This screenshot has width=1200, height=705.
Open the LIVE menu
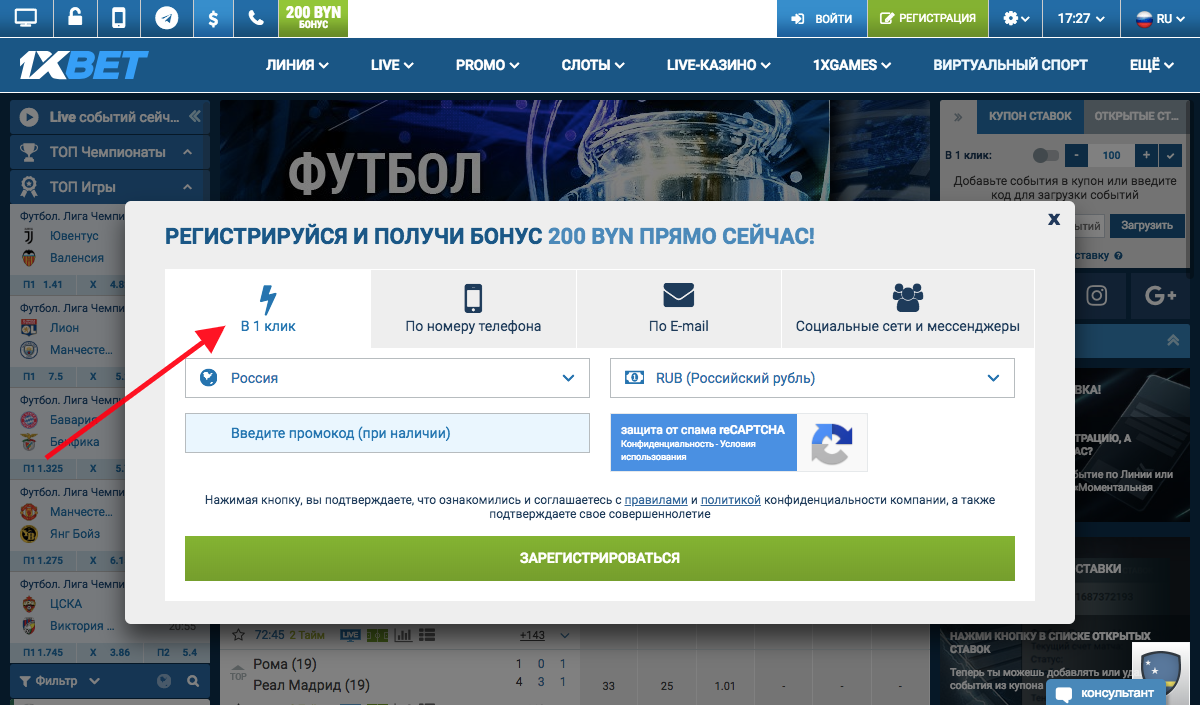[392, 65]
